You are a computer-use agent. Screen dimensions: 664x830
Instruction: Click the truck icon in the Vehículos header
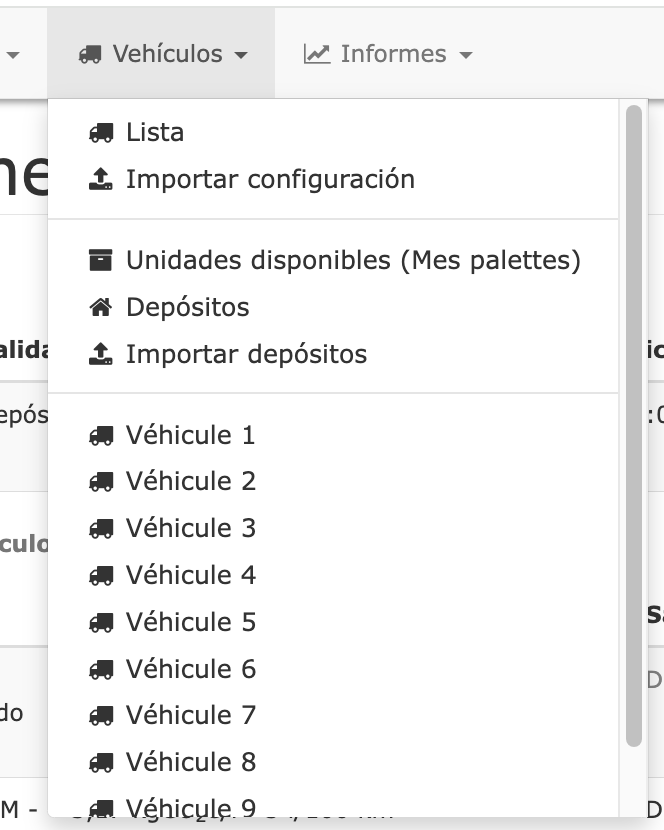click(90, 54)
